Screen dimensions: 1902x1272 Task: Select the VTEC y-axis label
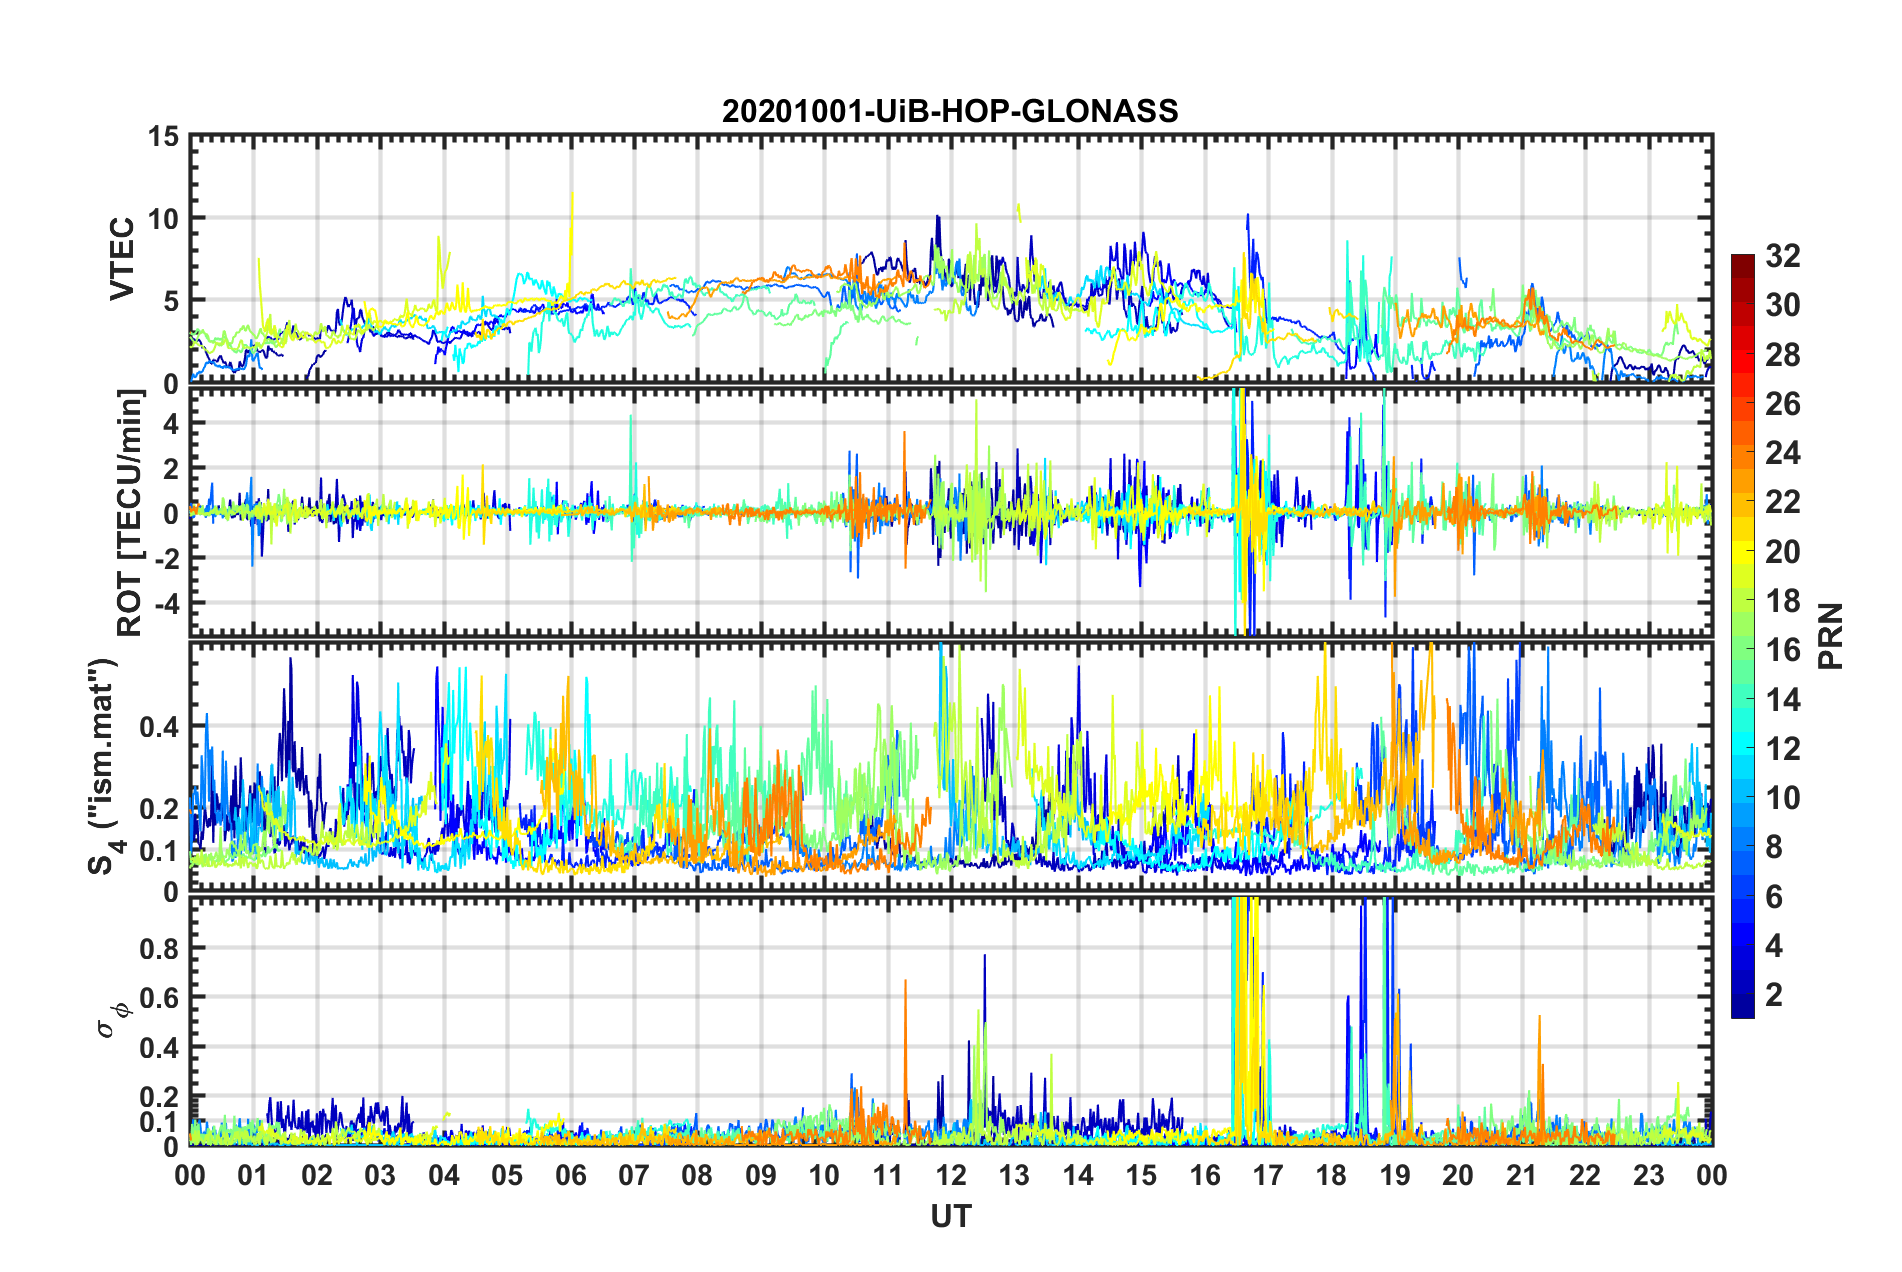(122, 258)
